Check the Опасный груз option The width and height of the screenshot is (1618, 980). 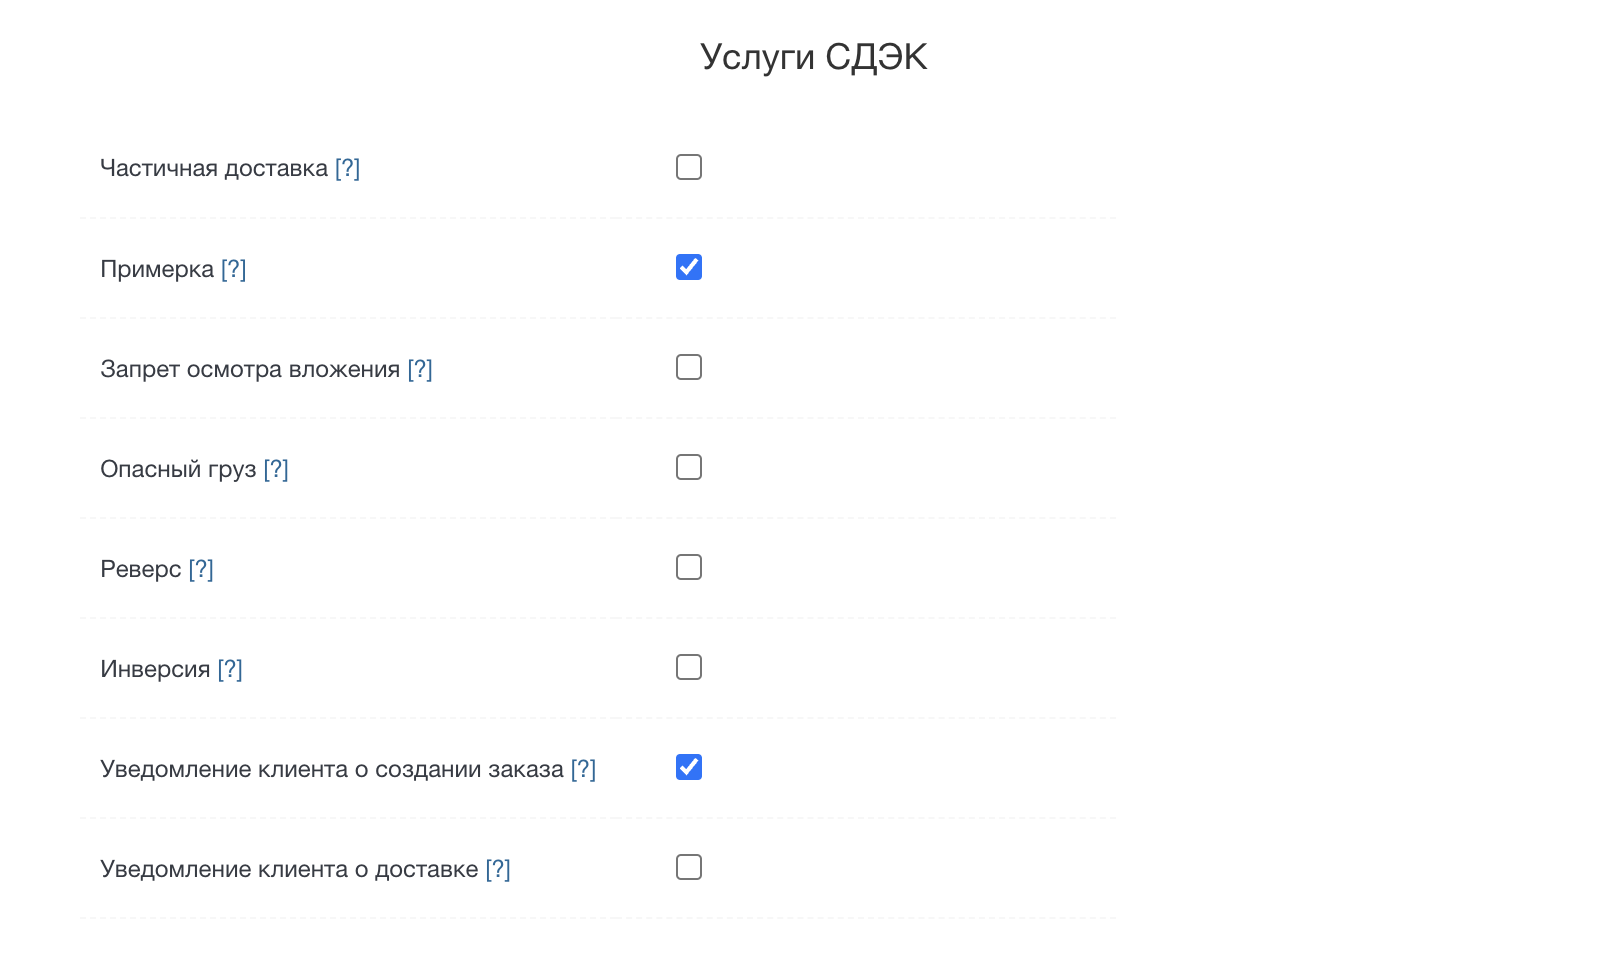688,467
